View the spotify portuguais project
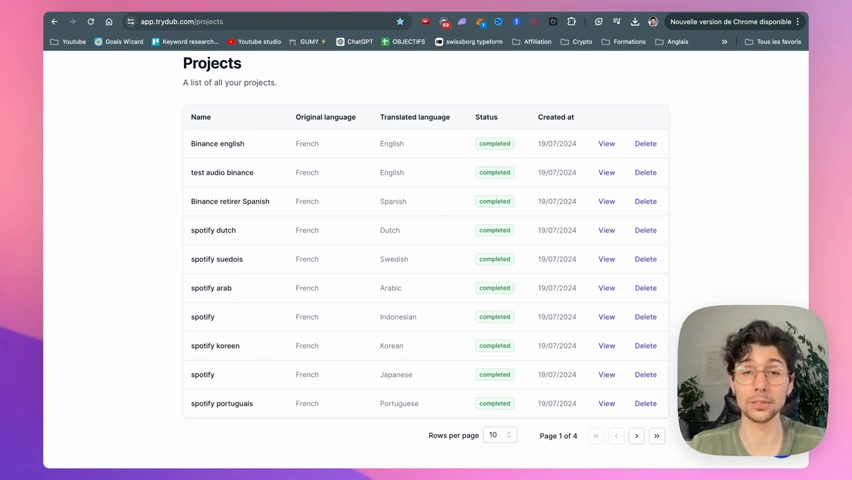This screenshot has width=852, height=480. click(x=606, y=403)
